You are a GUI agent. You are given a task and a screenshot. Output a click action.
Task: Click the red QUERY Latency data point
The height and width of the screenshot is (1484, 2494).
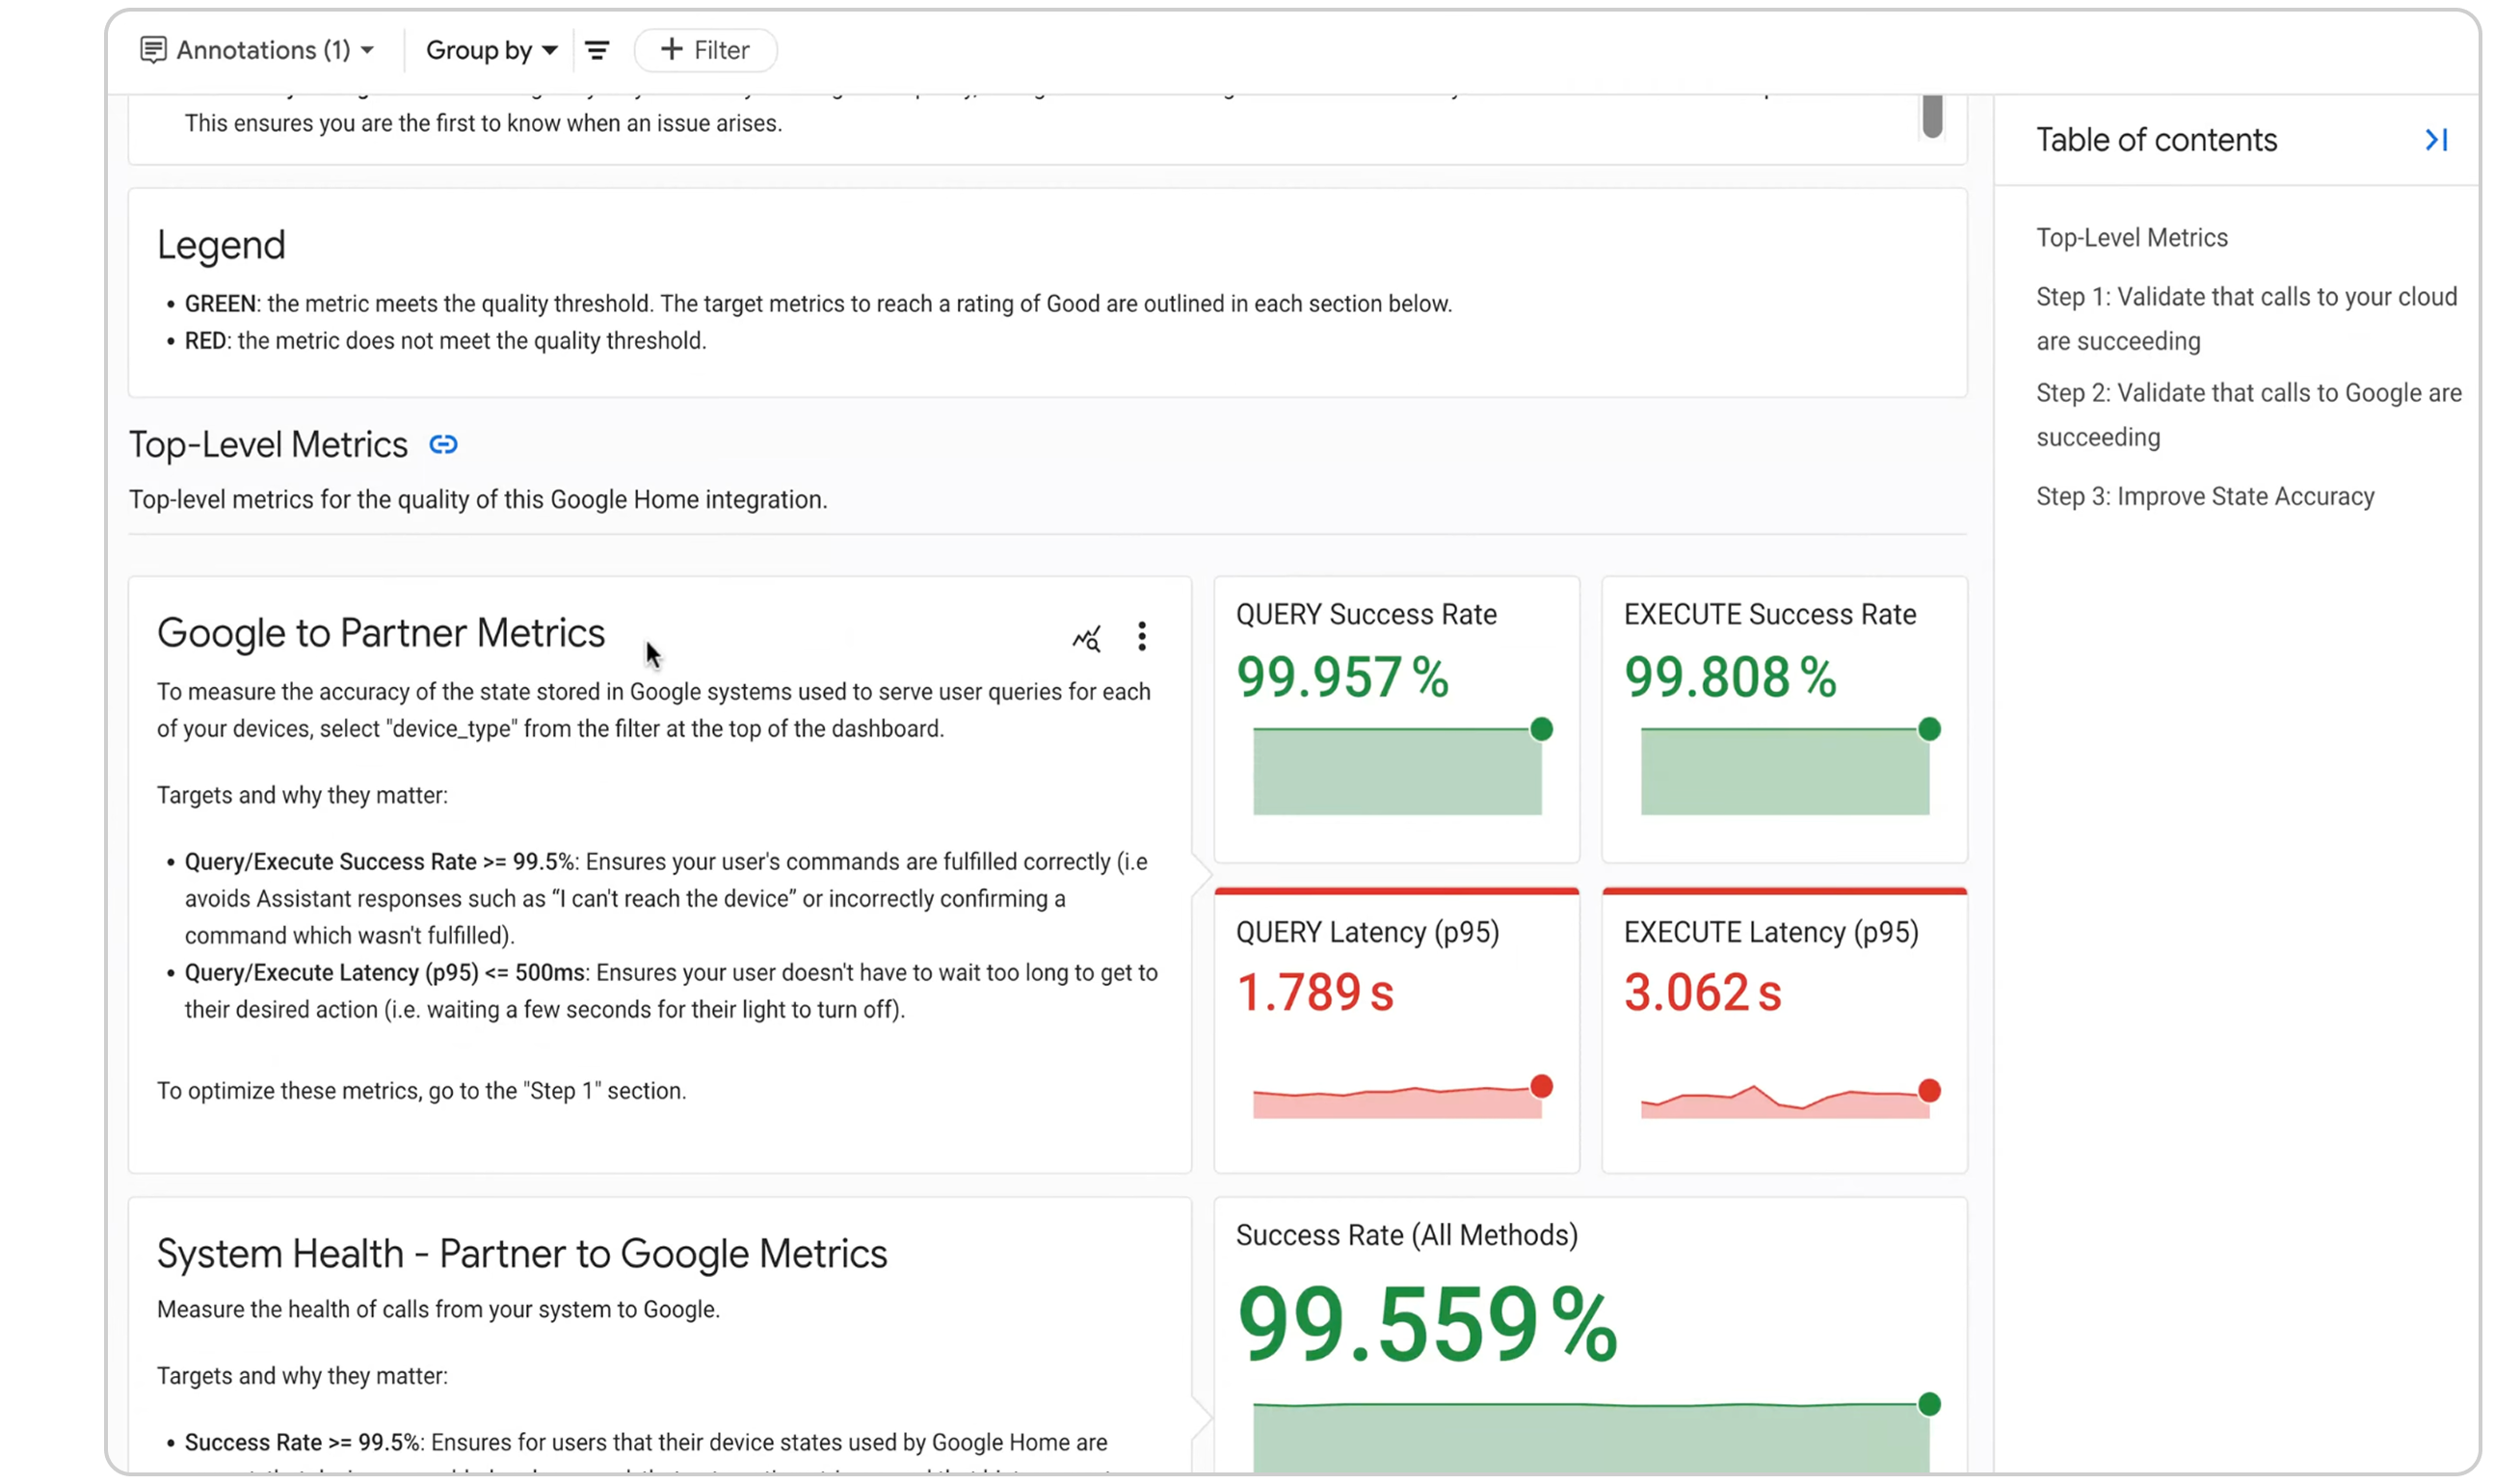click(x=1541, y=1086)
